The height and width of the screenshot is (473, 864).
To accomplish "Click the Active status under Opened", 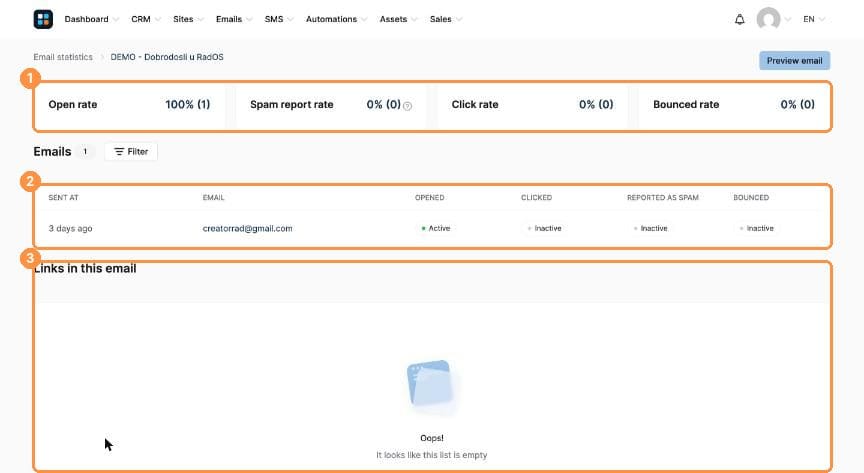I will 436,228.
